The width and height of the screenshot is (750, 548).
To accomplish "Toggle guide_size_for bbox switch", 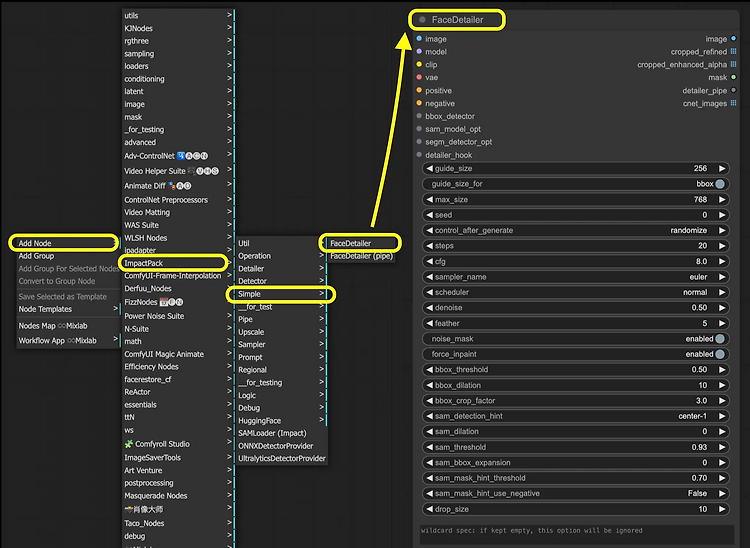I will pyautogui.click(x=720, y=184).
